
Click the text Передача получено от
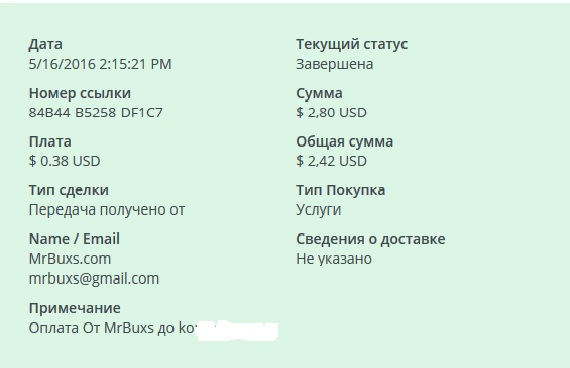coord(107,210)
